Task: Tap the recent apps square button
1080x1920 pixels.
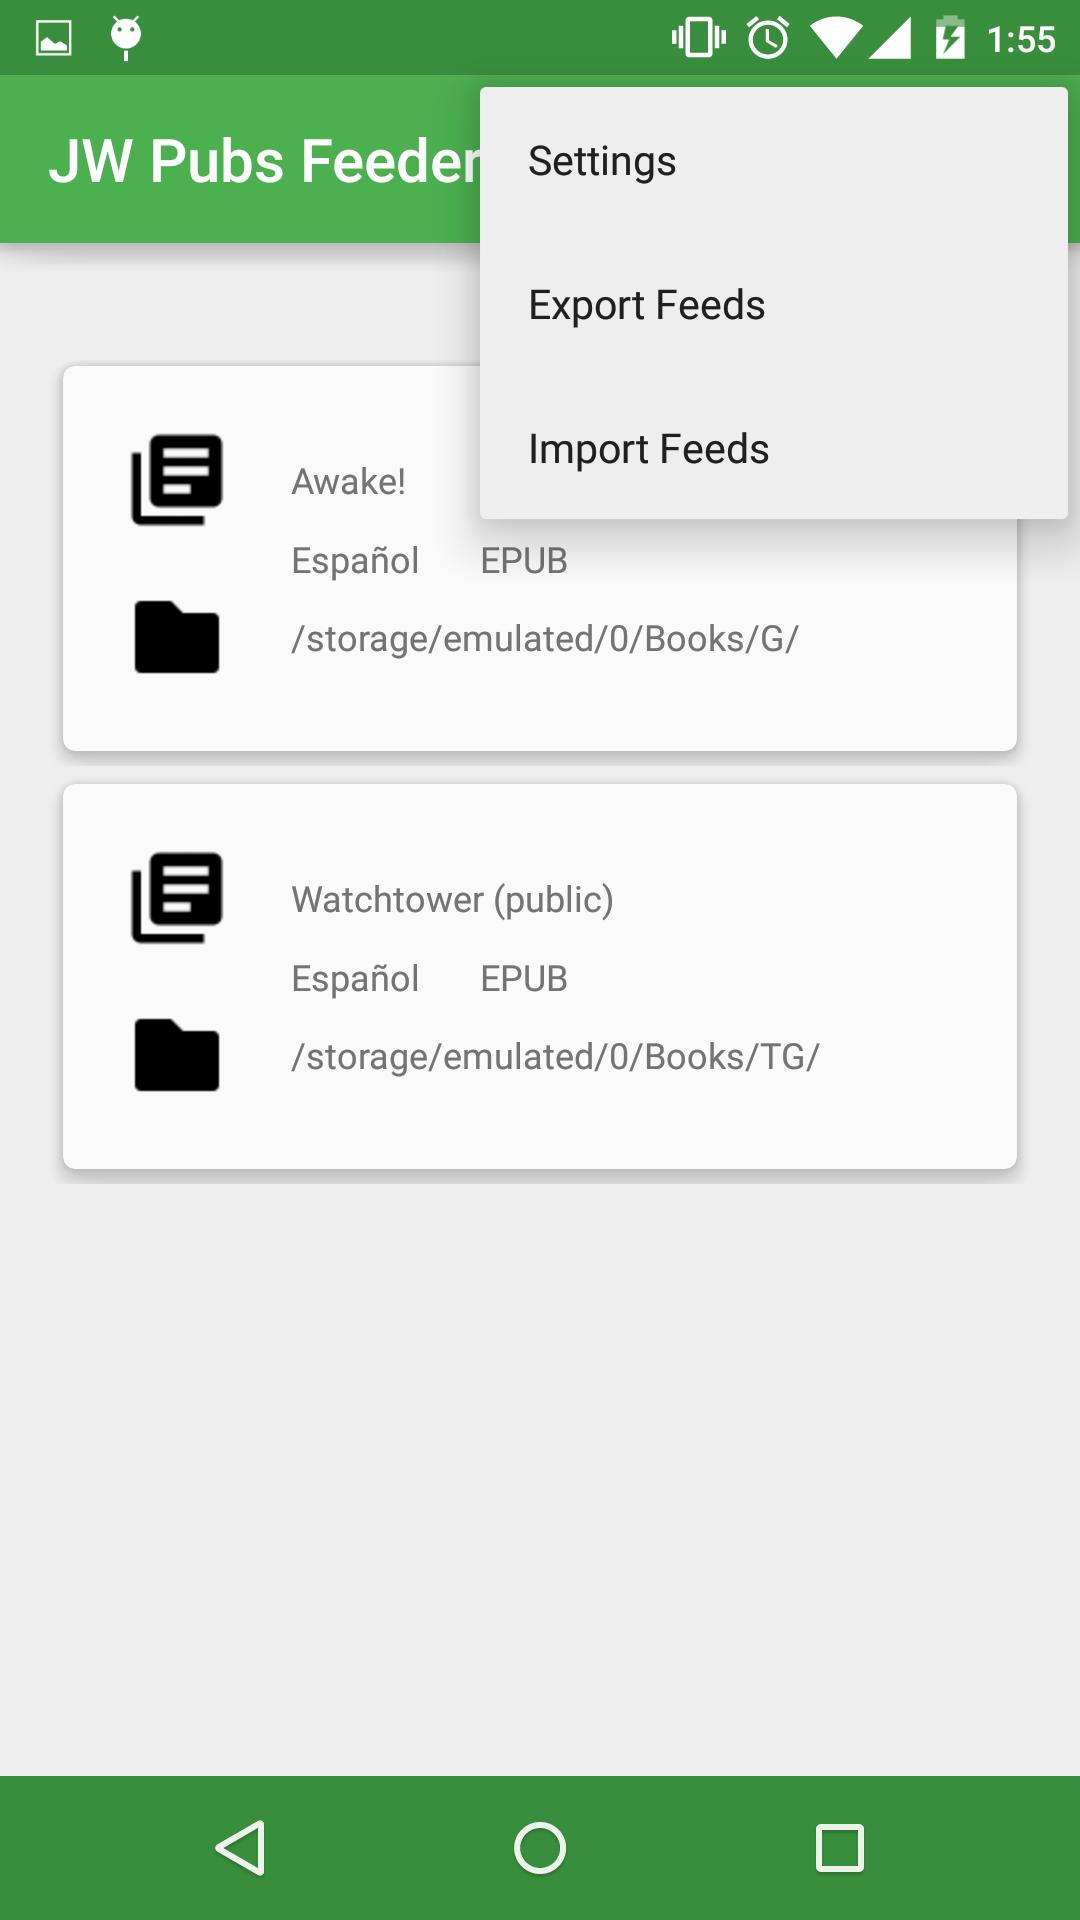Action: pos(840,1848)
